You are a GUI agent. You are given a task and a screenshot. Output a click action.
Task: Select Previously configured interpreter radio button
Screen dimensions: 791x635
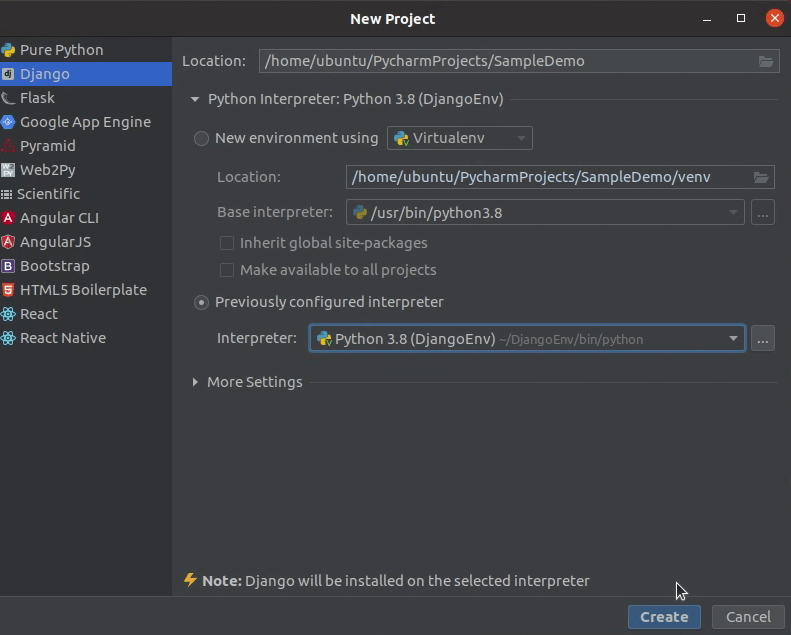click(x=202, y=302)
